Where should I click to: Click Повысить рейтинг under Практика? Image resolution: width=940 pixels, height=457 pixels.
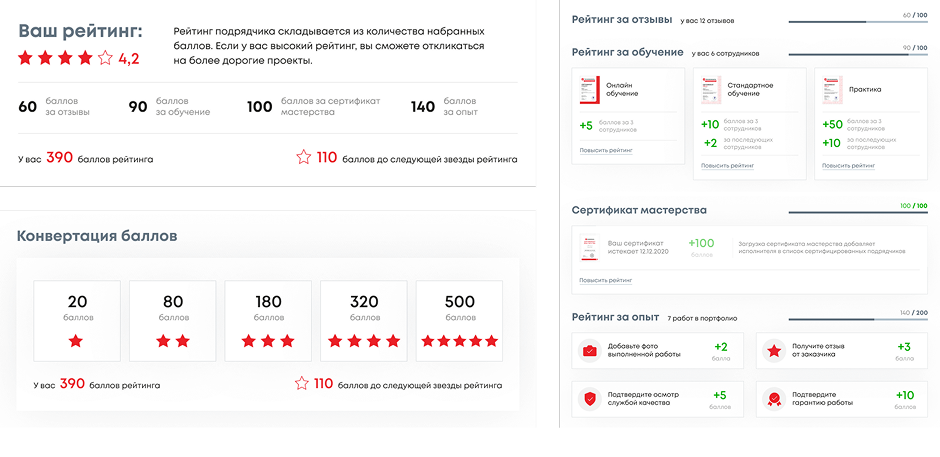[x=848, y=165]
